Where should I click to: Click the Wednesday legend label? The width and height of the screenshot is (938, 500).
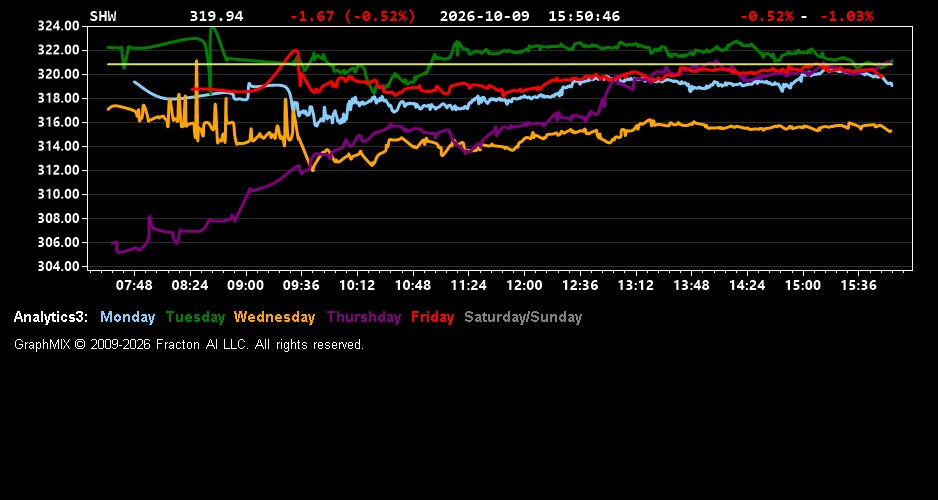(x=275, y=317)
